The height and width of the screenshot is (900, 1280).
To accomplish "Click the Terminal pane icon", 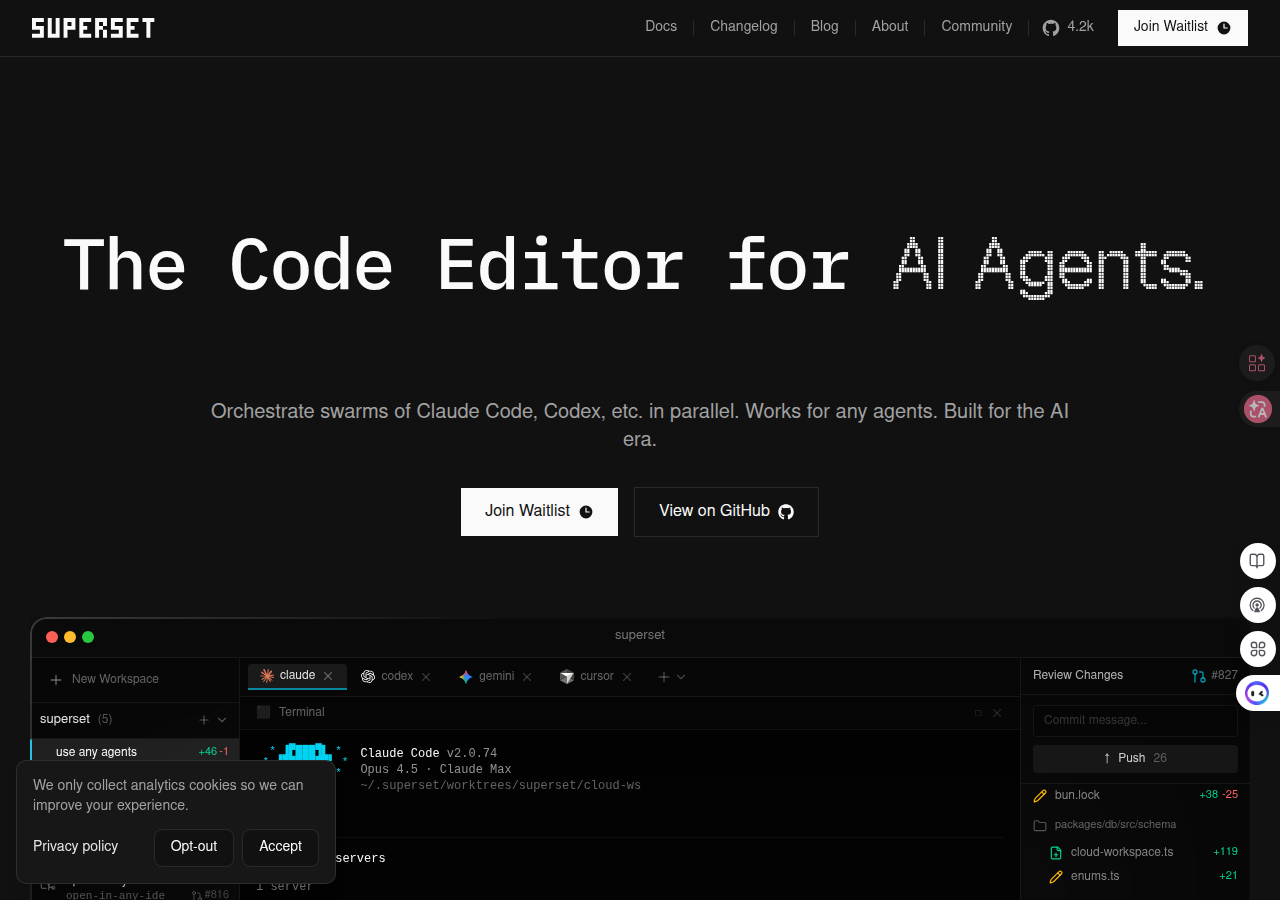I will [x=264, y=712].
